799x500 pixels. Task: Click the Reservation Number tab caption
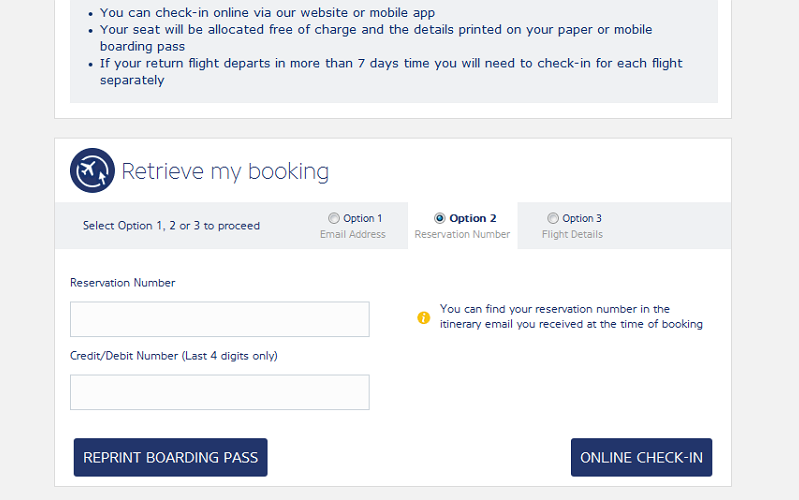[x=462, y=235]
